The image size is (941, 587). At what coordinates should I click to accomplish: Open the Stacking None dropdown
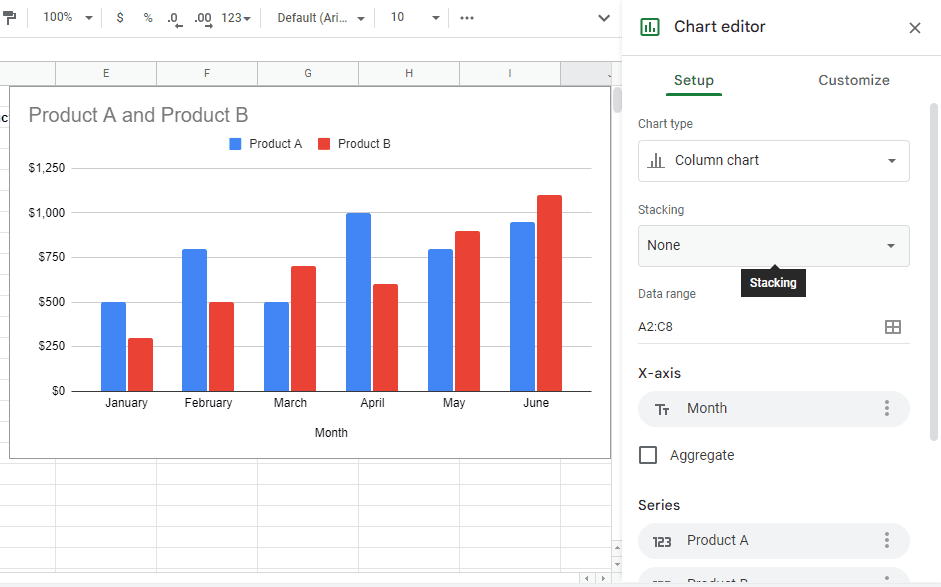point(774,245)
